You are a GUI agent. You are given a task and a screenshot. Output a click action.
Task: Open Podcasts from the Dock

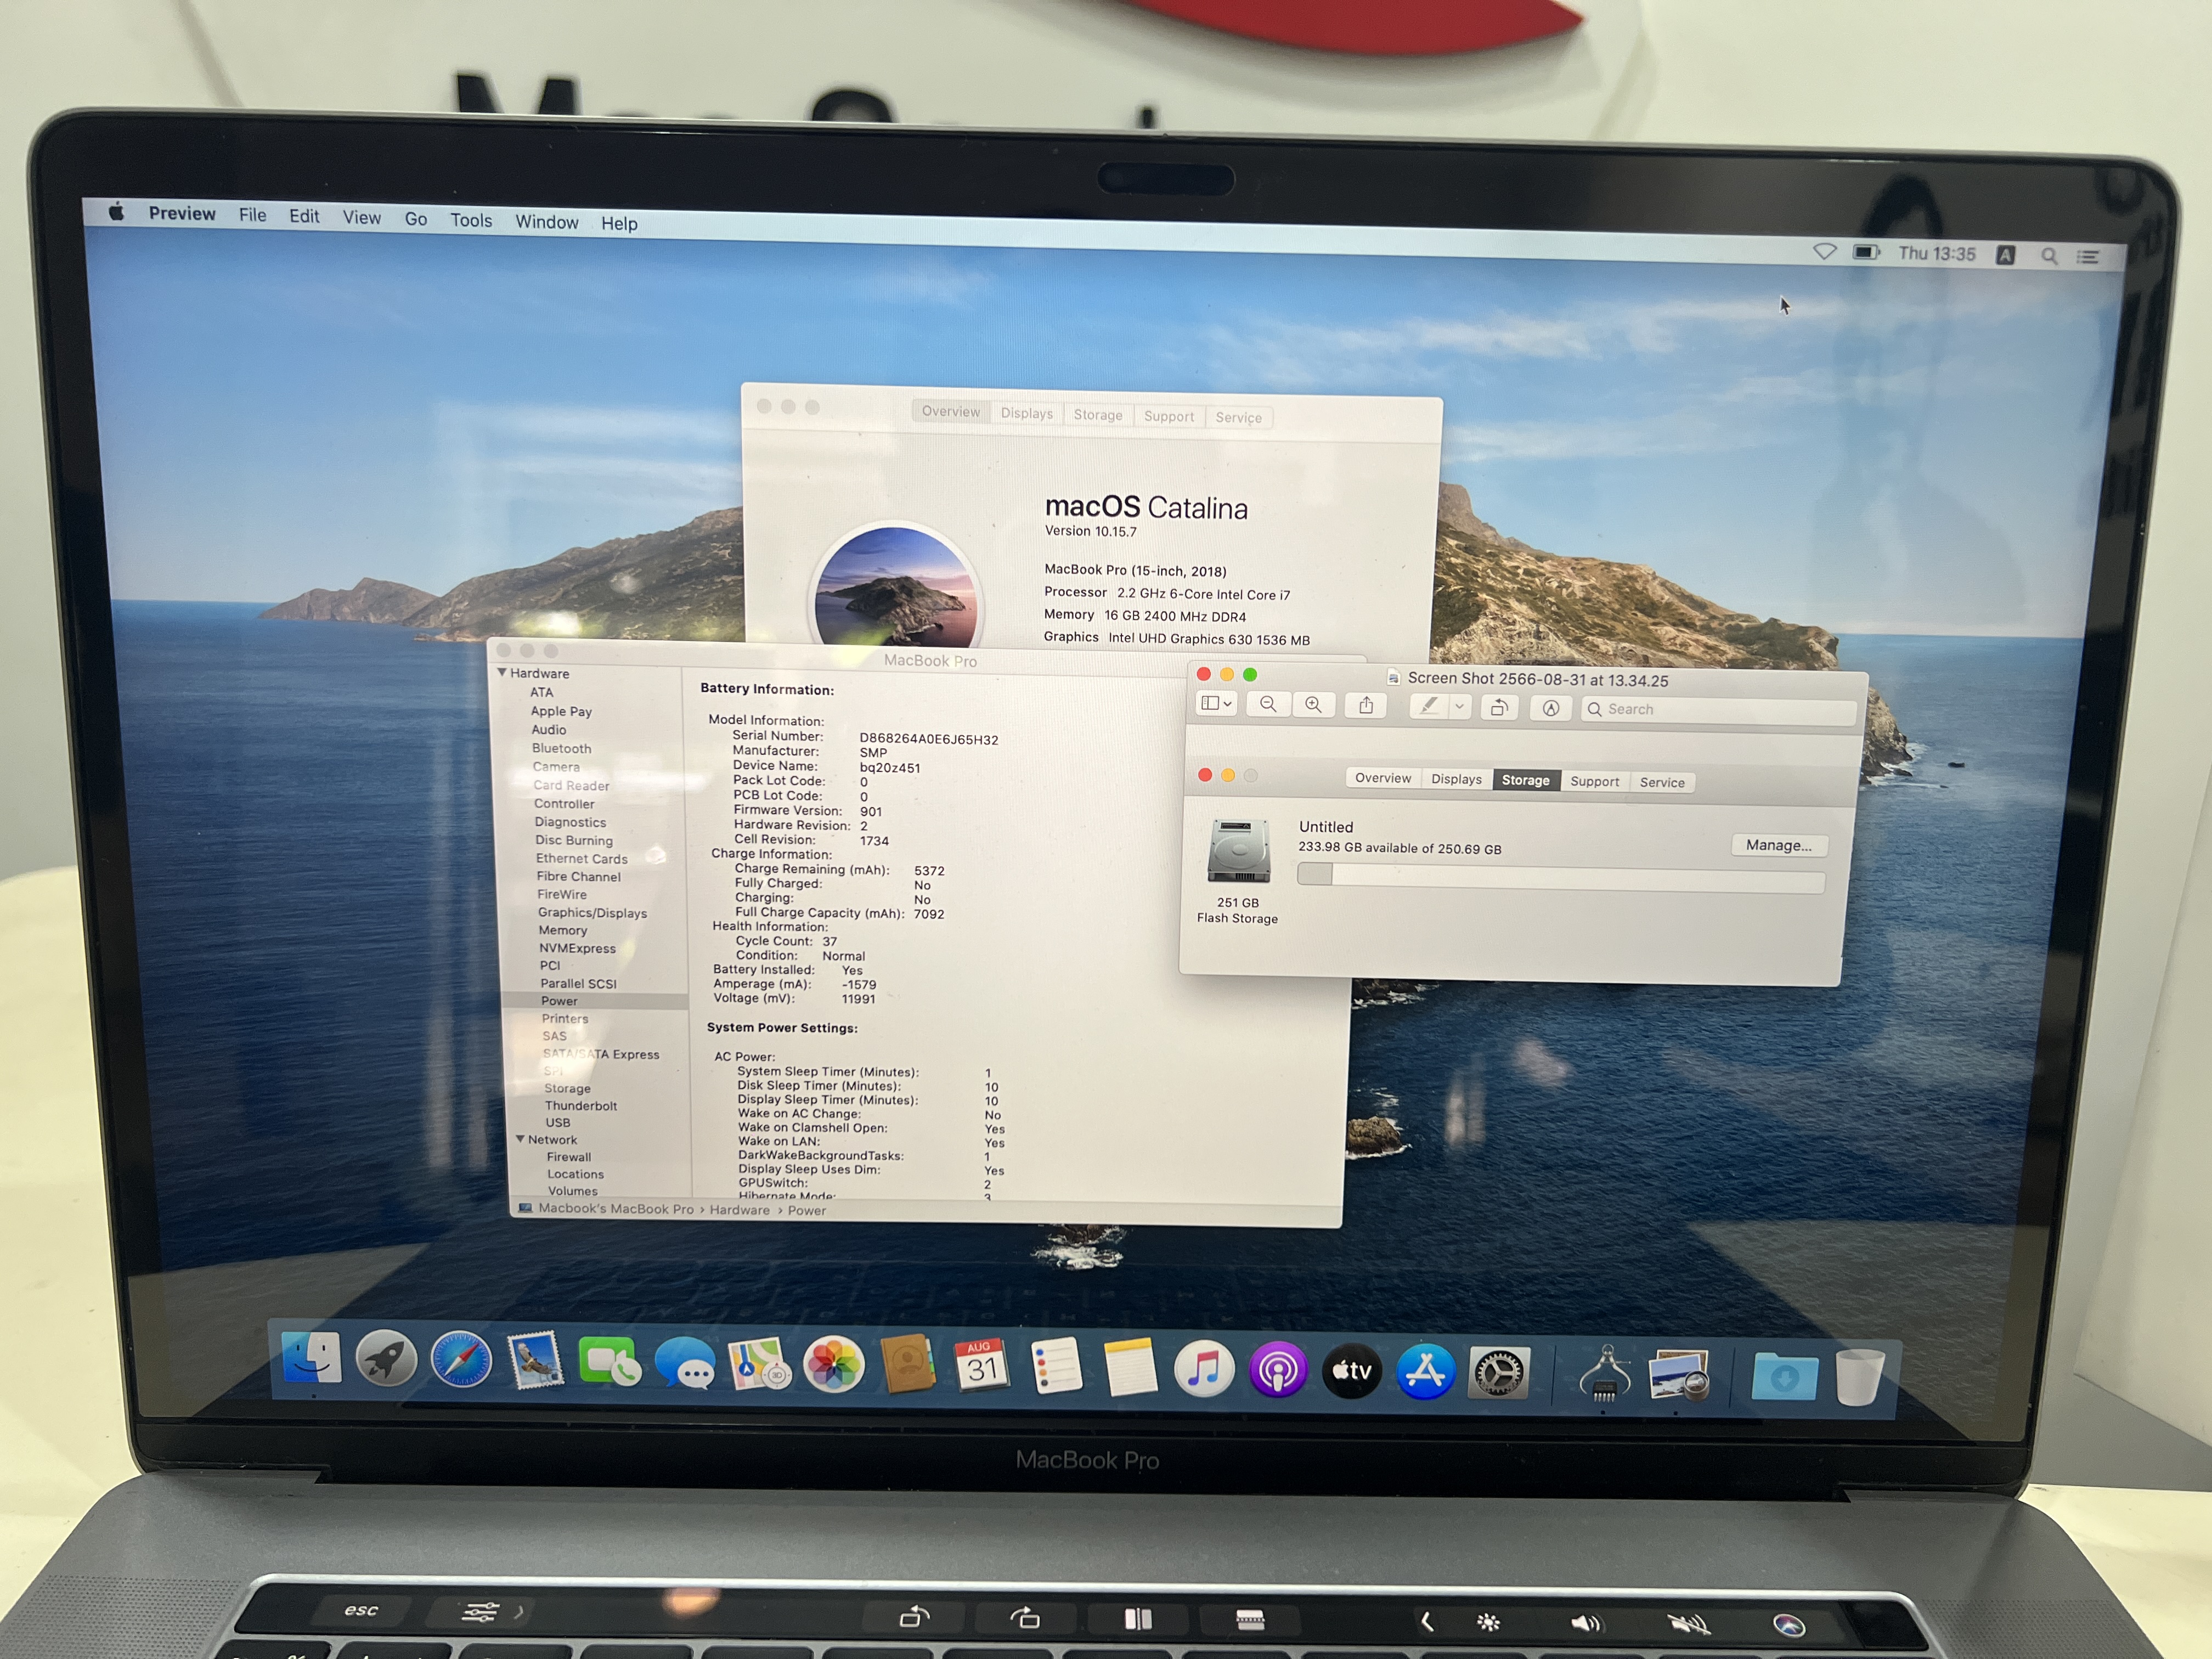[x=1278, y=1370]
